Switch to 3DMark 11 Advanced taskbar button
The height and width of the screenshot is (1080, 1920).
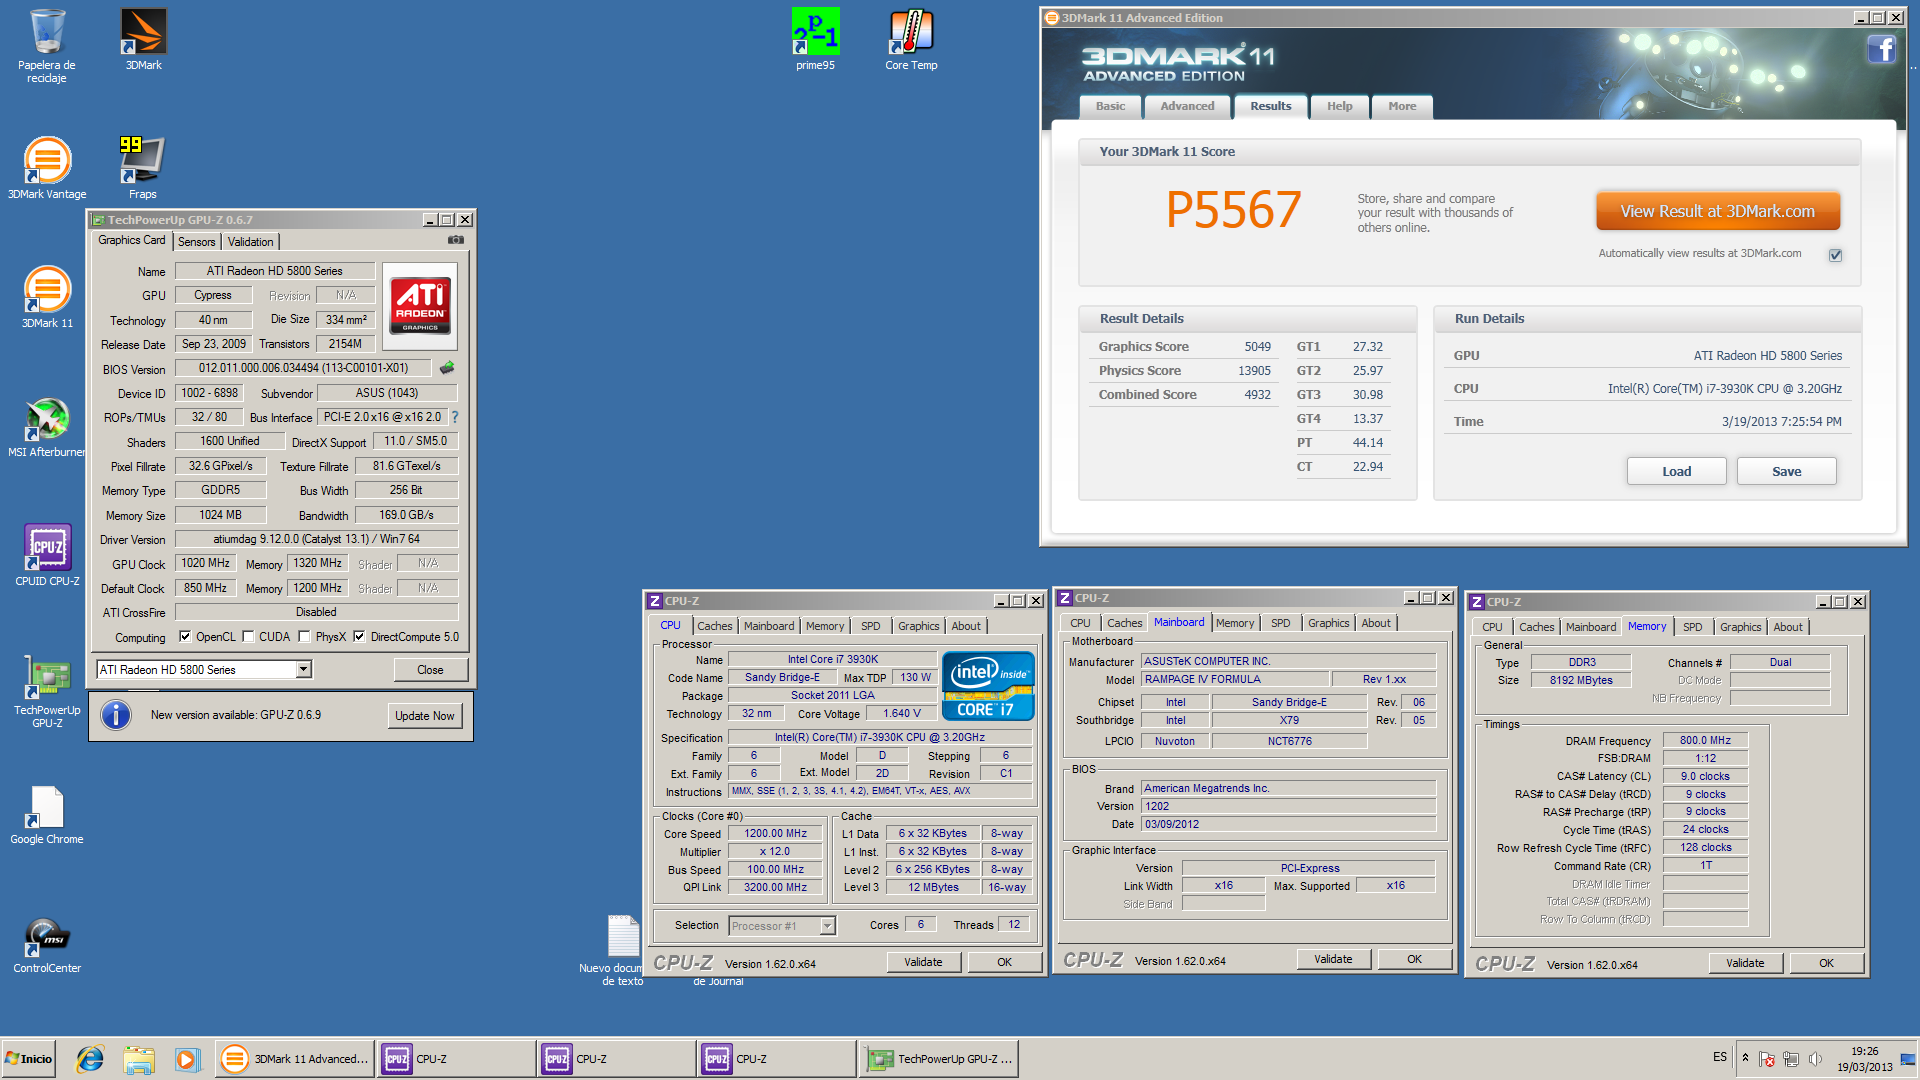(295, 1059)
